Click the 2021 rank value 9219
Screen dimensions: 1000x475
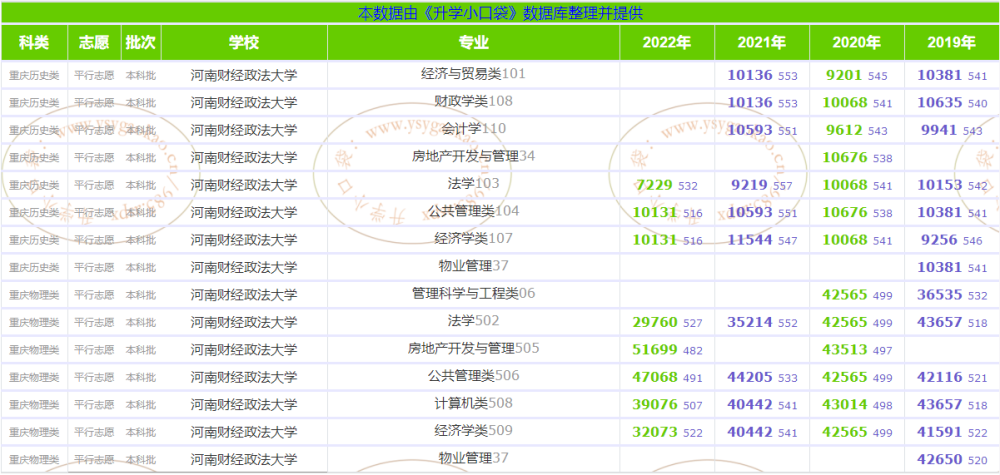749,185
